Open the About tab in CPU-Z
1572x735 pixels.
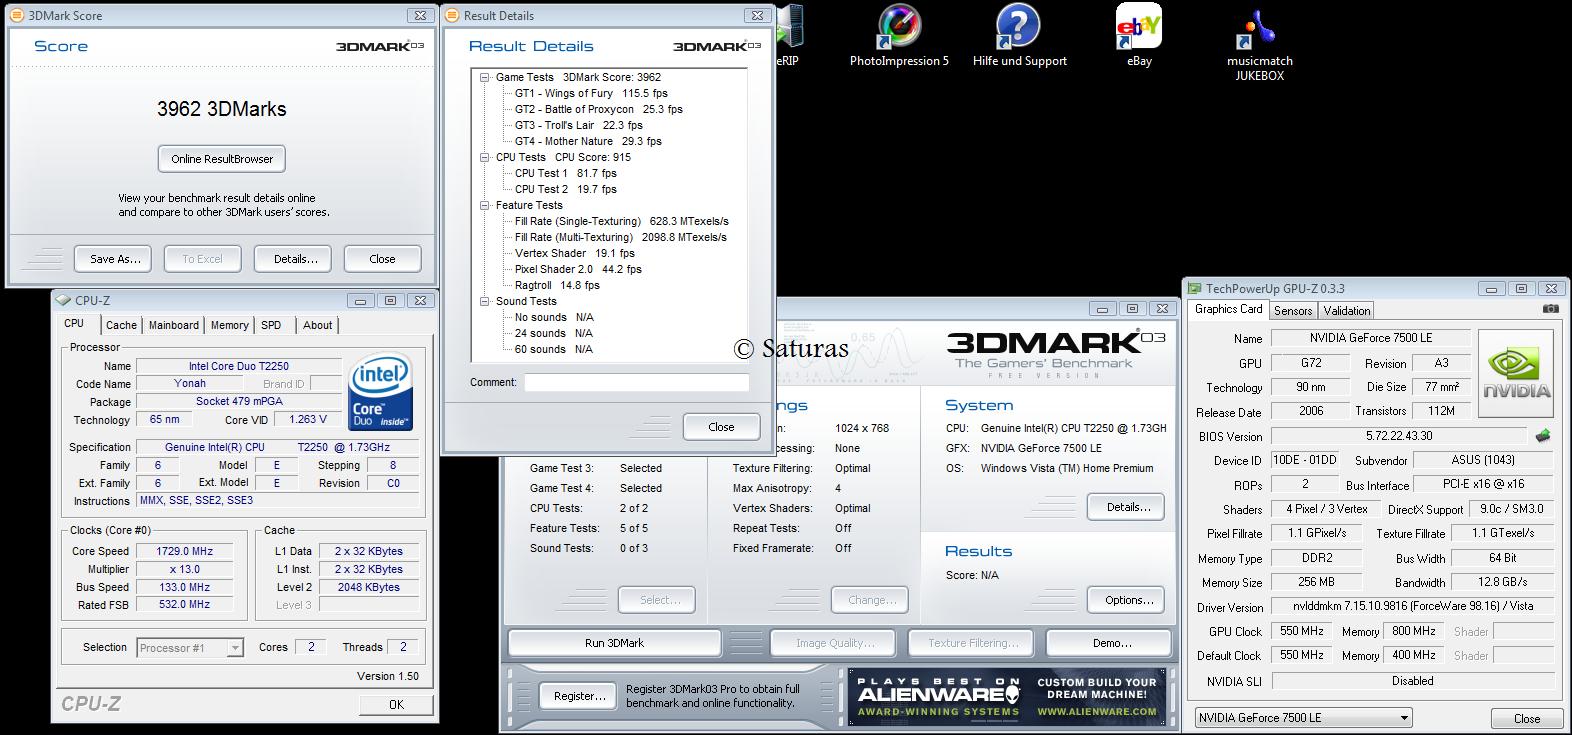318,325
